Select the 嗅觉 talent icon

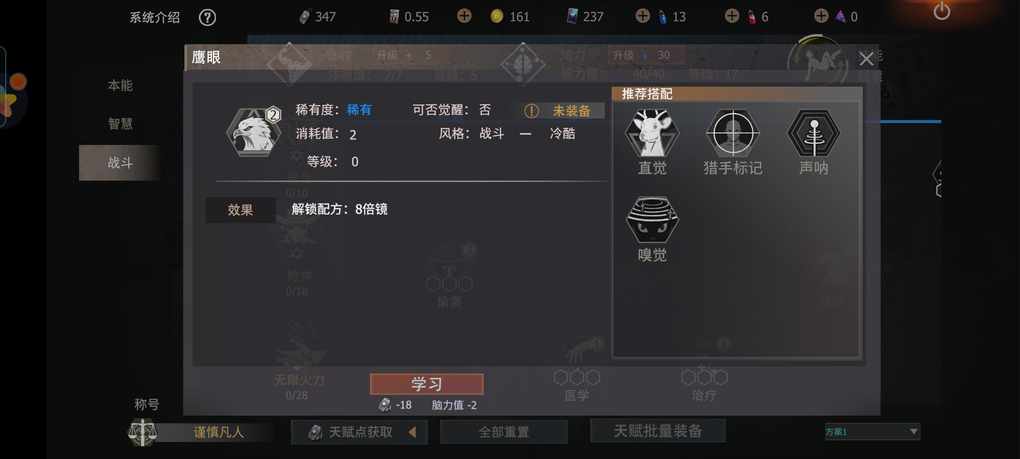click(652, 220)
